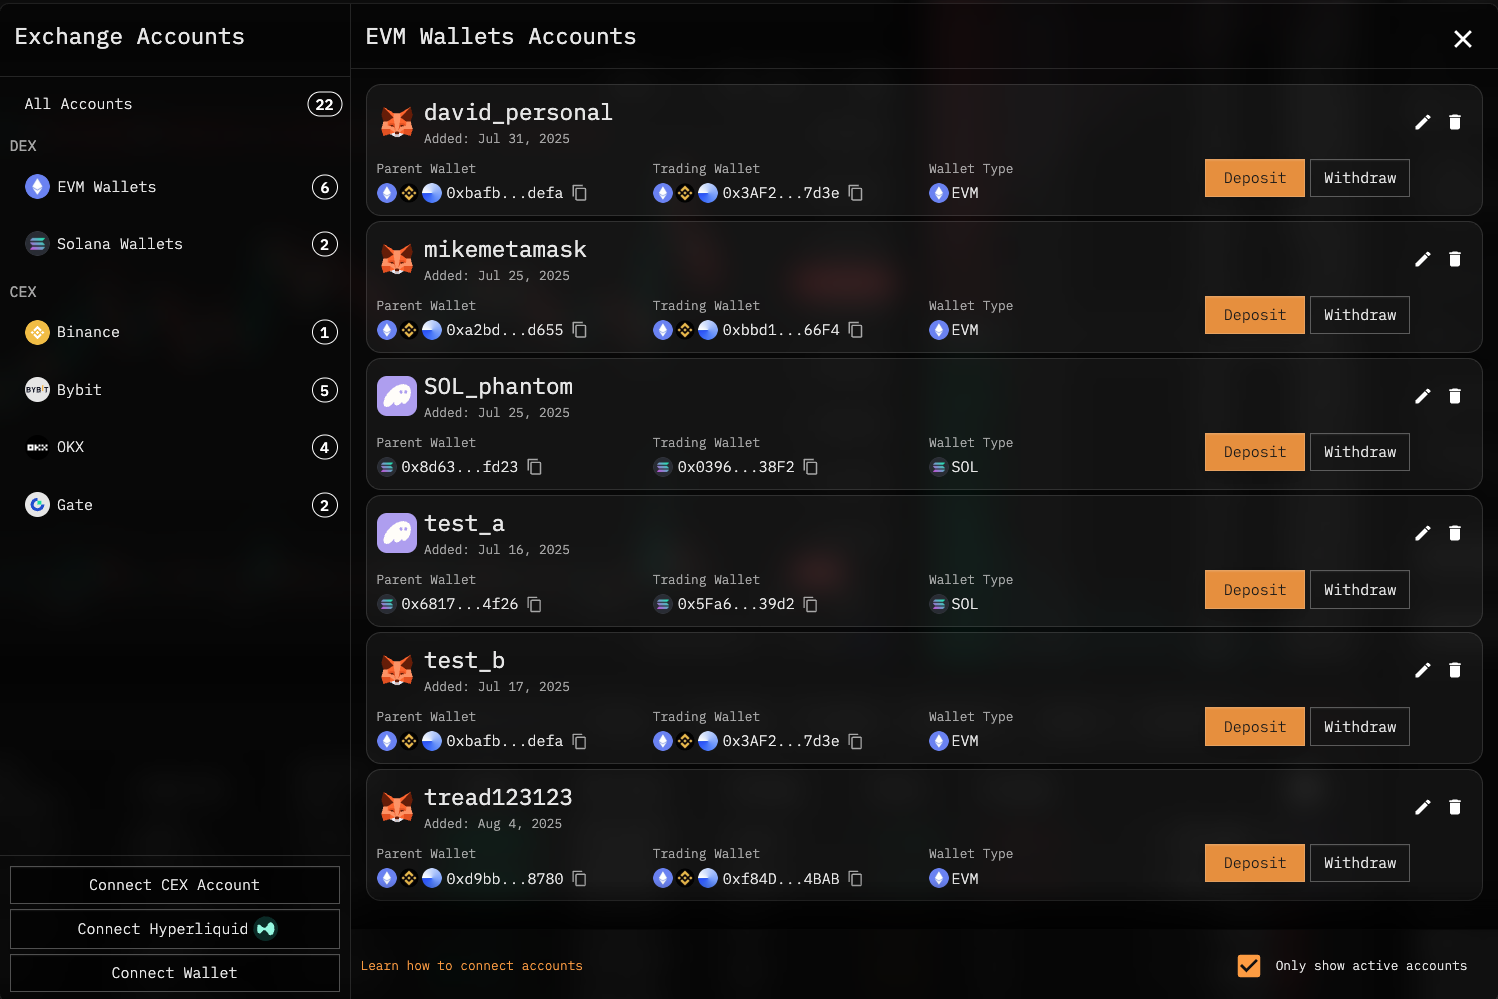1498x999 pixels.
Task: Withdraw from test_b wallet
Action: [1359, 727]
